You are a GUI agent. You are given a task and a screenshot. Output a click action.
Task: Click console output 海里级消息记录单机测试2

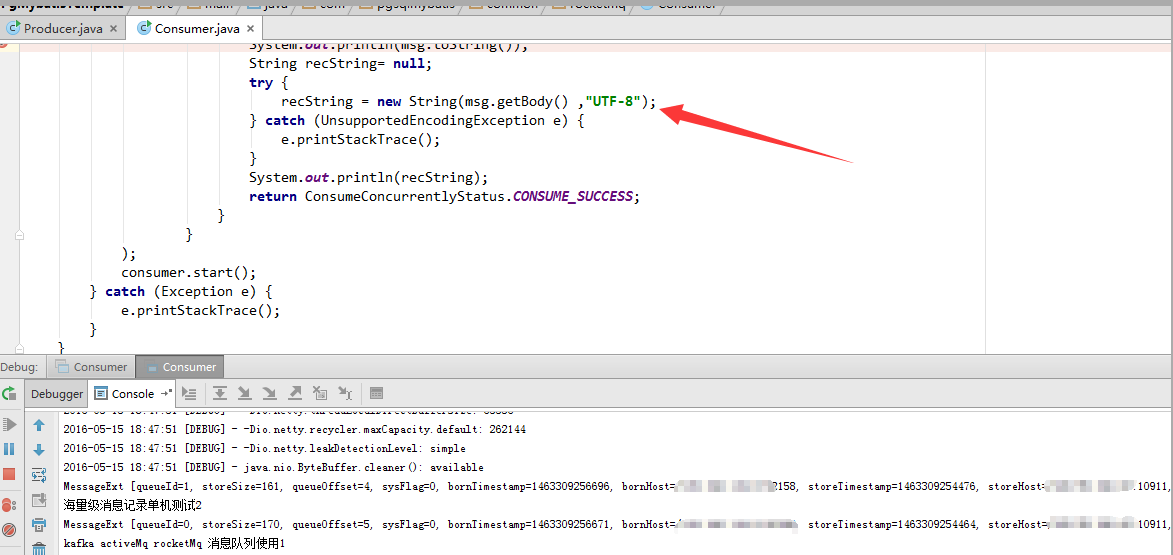132,506
